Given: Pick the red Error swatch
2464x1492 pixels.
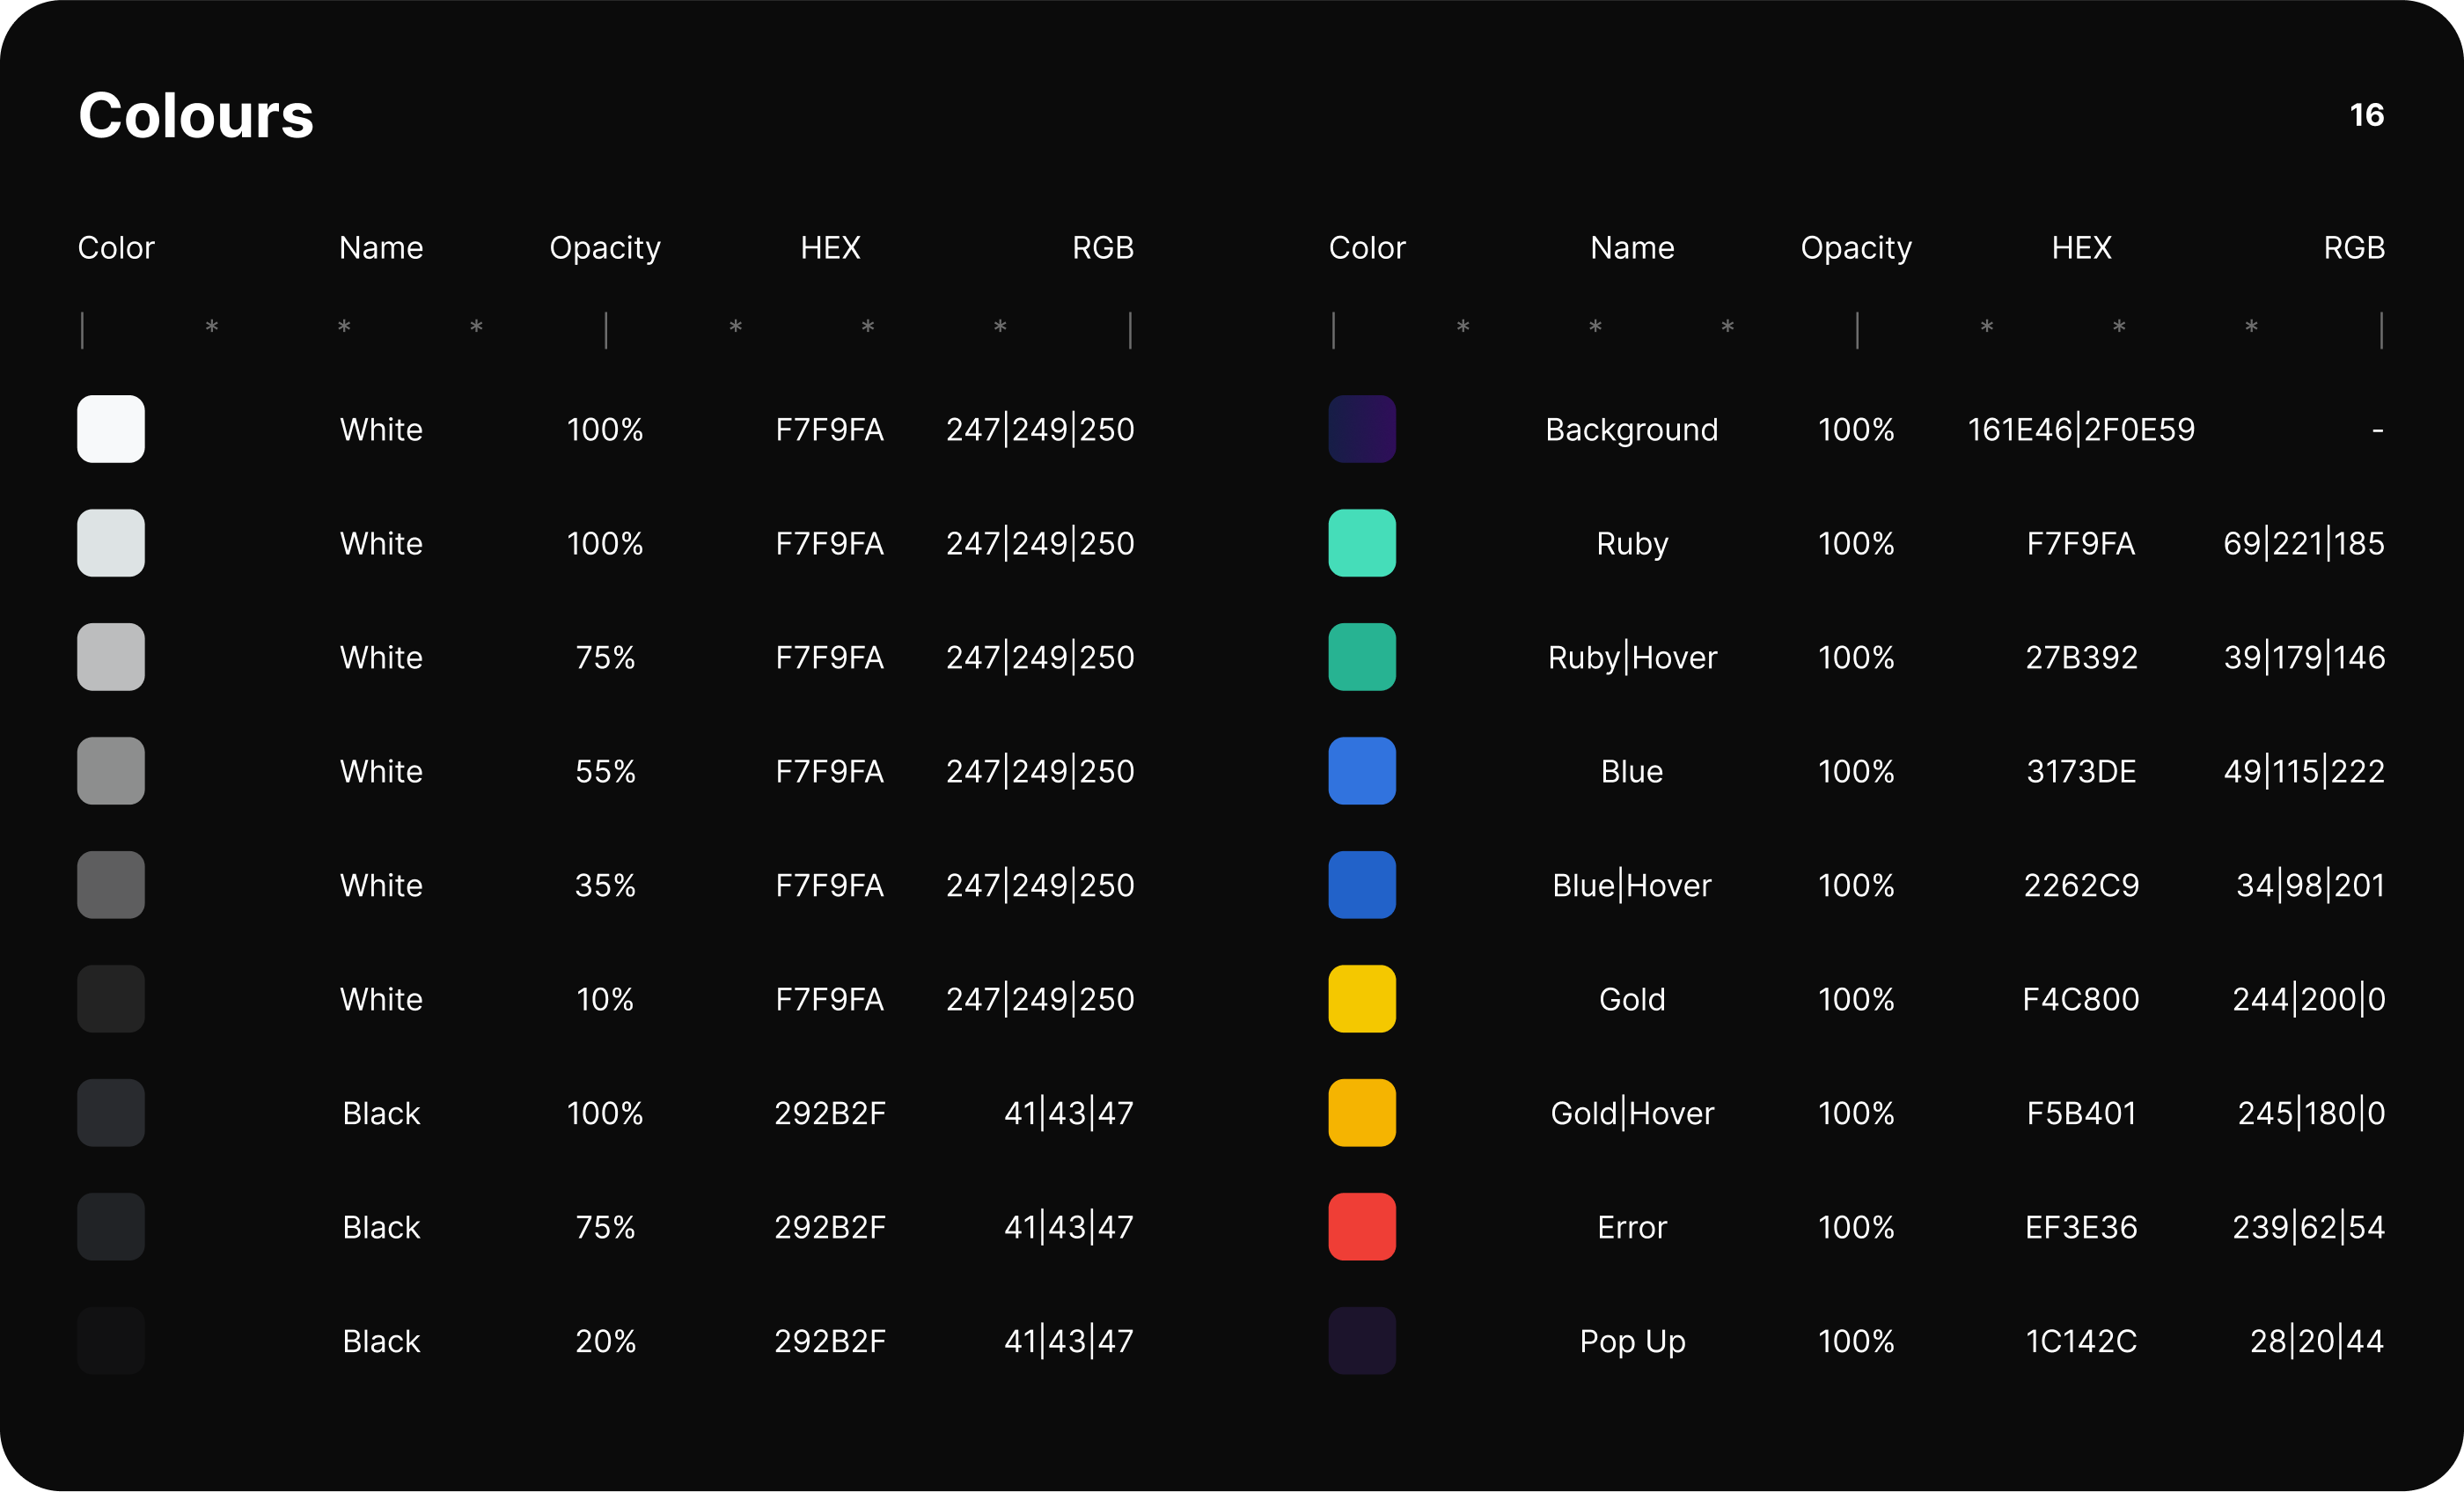Looking at the screenshot, I should tap(1361, 1227).
